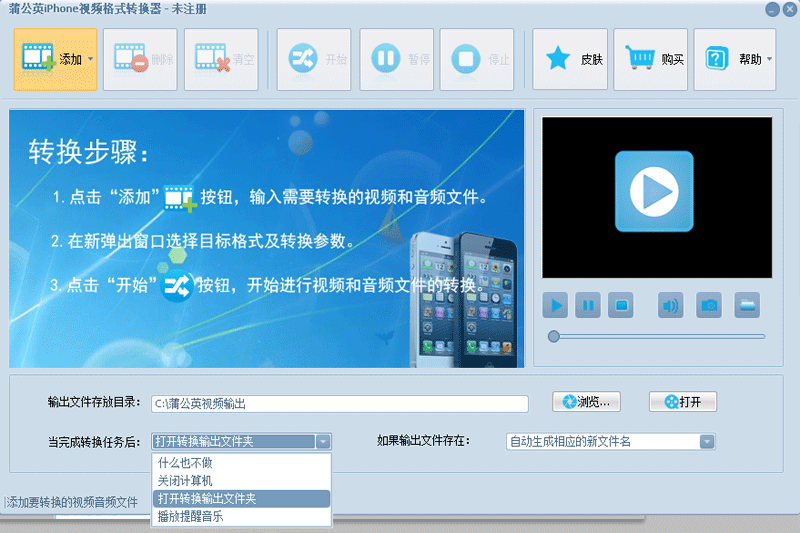Collapse the 当完成转换任务后 combo box arrow
Viewport: 800px width, 533px height.
tap(323, 442)
